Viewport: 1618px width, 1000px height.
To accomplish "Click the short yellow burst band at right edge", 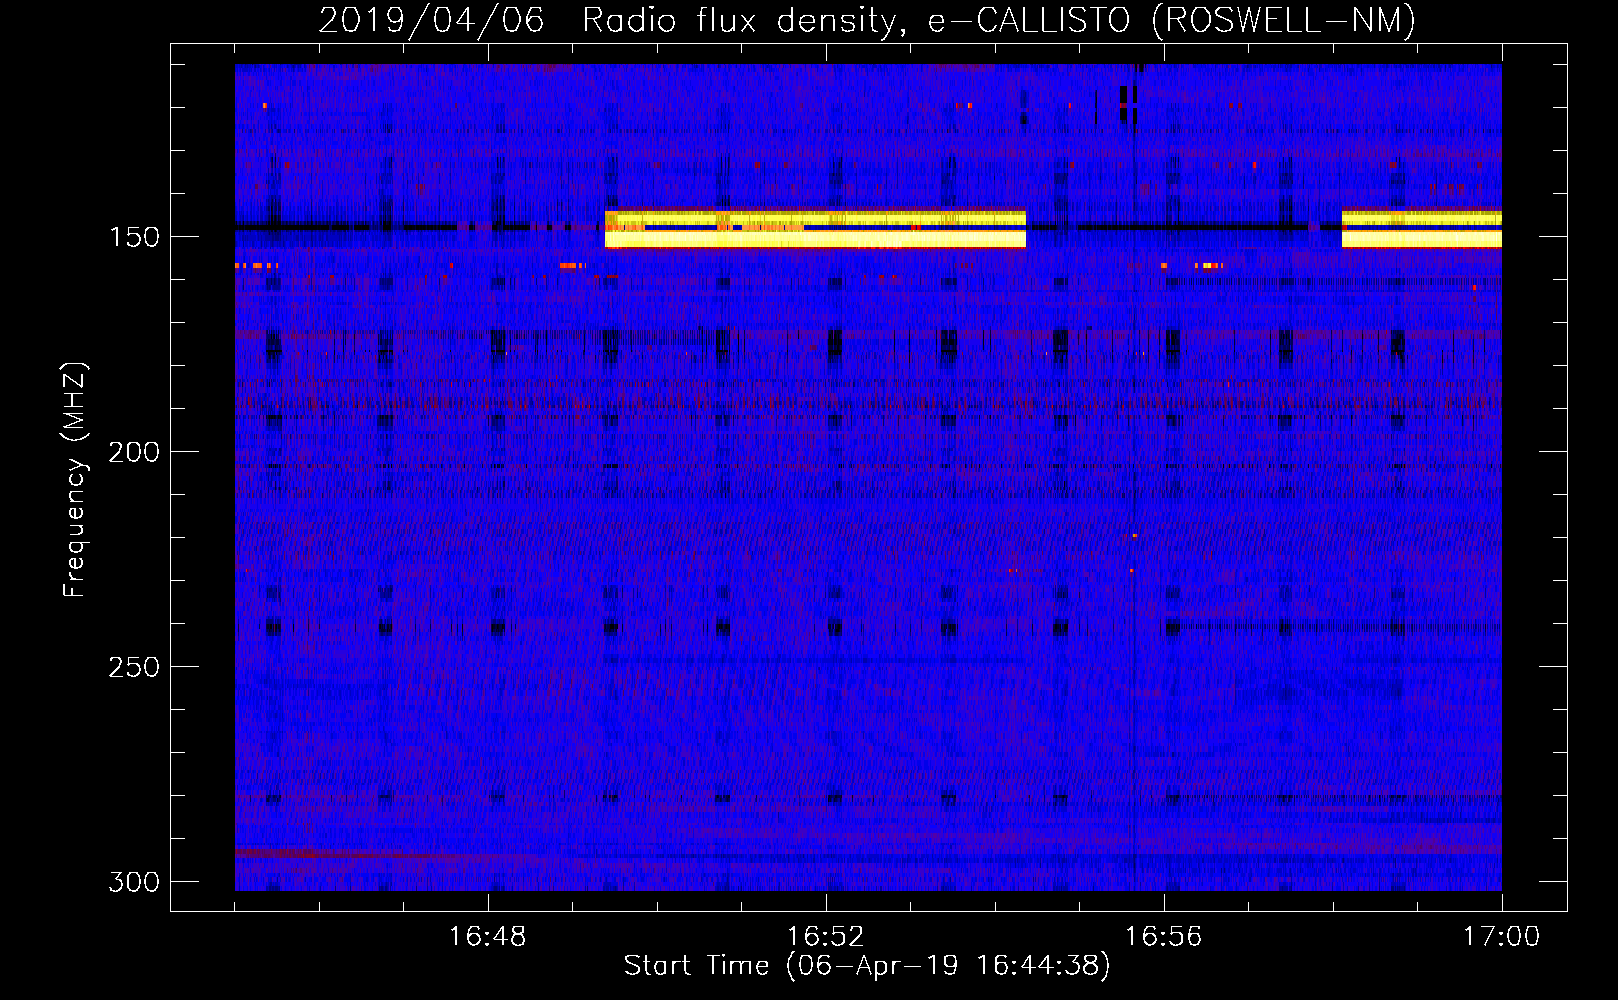I will click(x=1421, y=229).
